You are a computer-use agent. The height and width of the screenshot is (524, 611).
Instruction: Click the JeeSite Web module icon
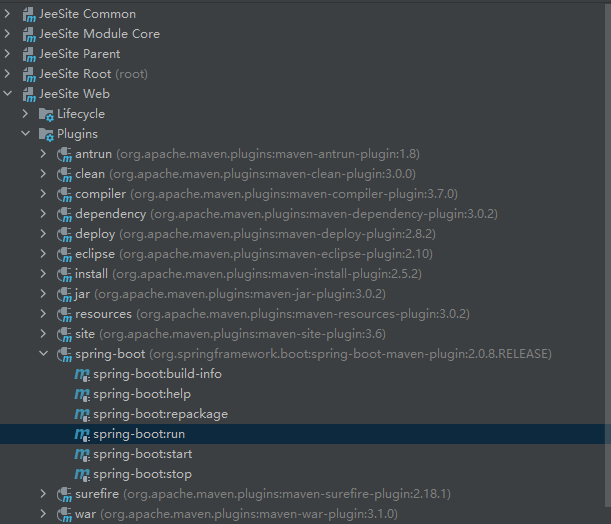tap(29, 95)
